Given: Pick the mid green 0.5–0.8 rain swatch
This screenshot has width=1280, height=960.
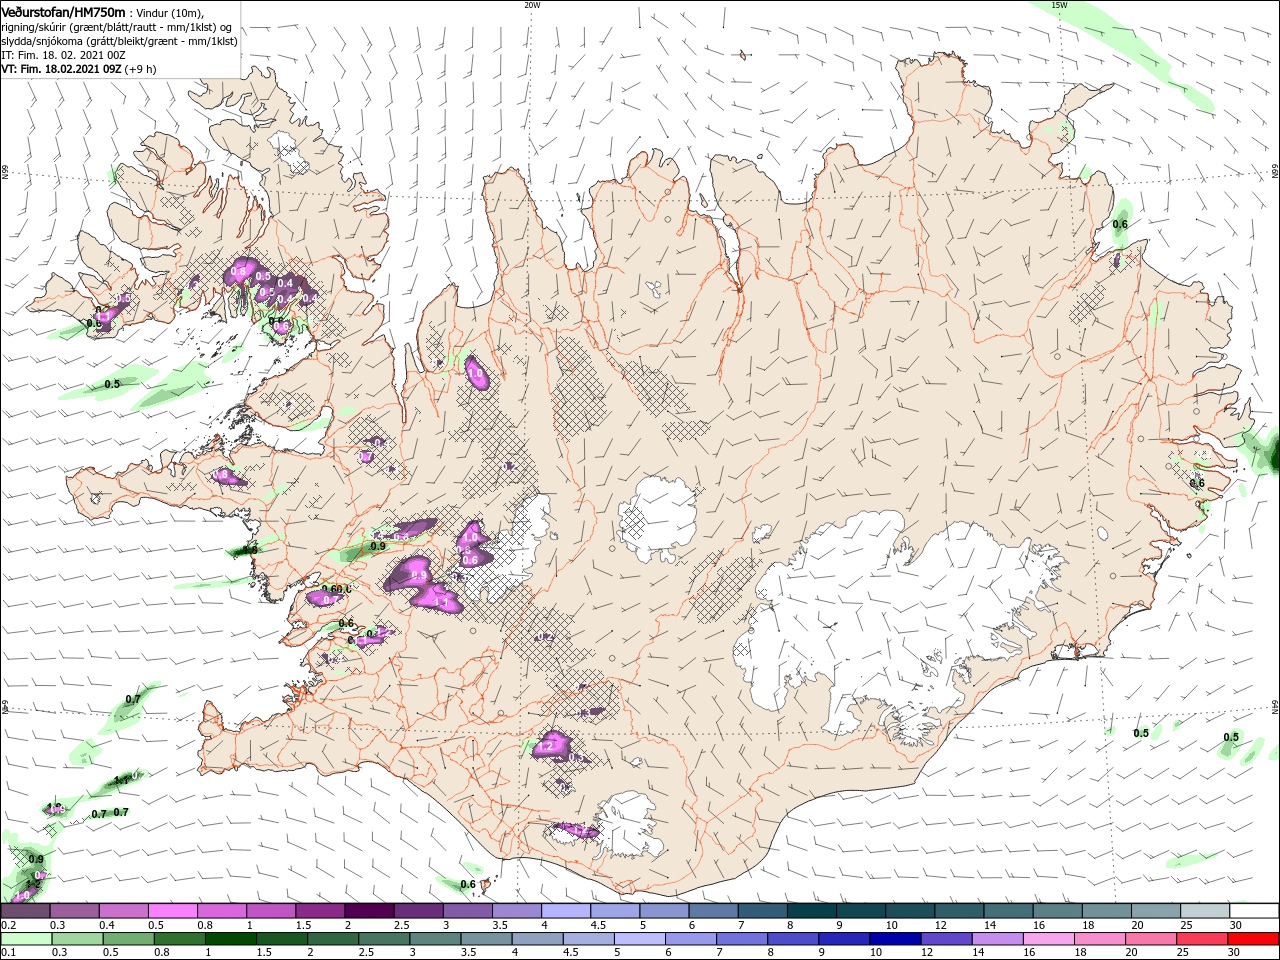Looking at the screenshot, I should (x=128, y=939).
